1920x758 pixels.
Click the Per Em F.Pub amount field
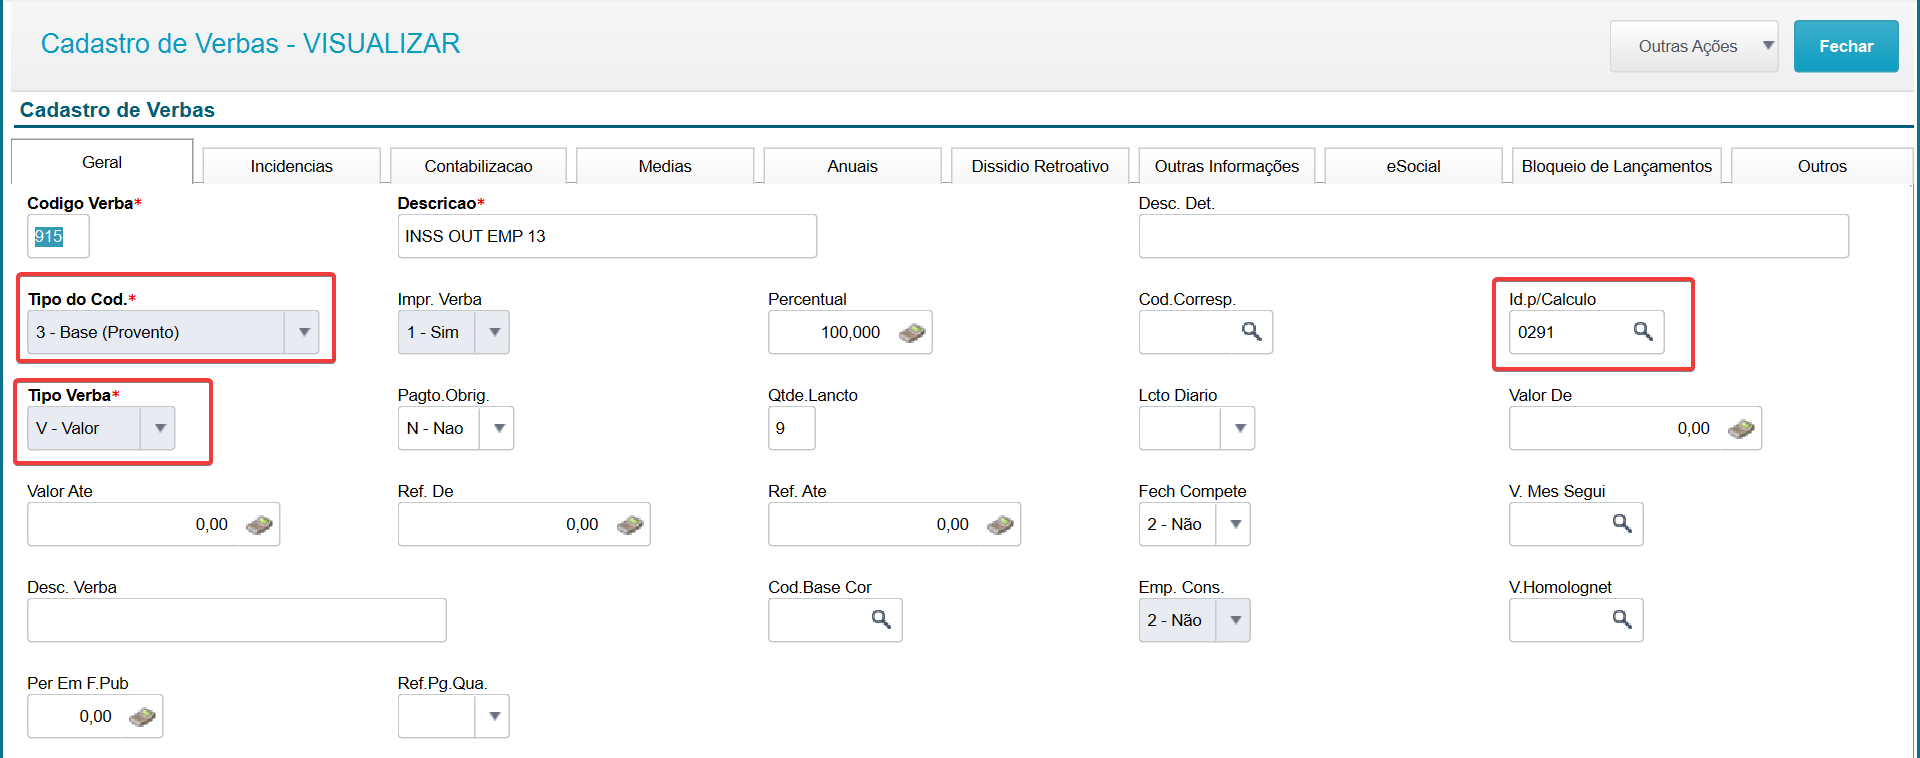95,716
